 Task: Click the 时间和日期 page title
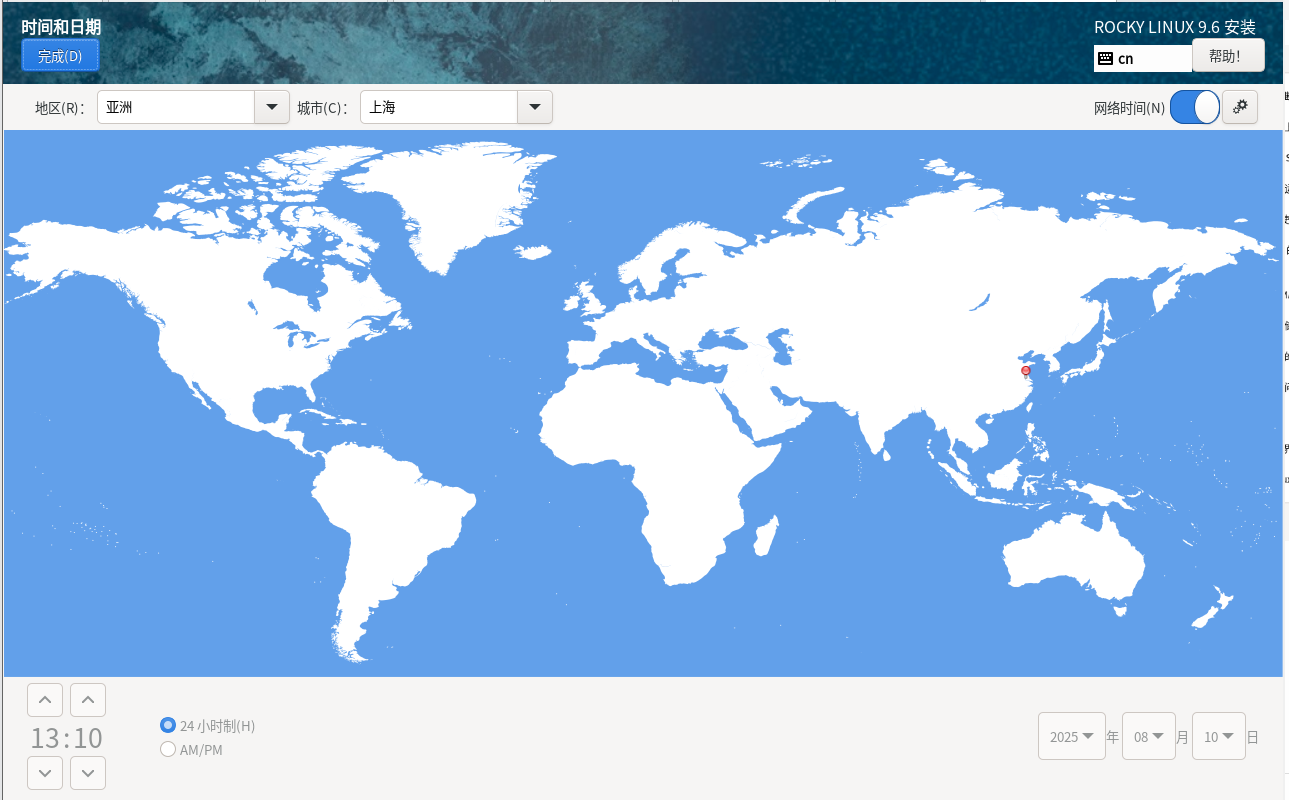[x=61, y=26]
